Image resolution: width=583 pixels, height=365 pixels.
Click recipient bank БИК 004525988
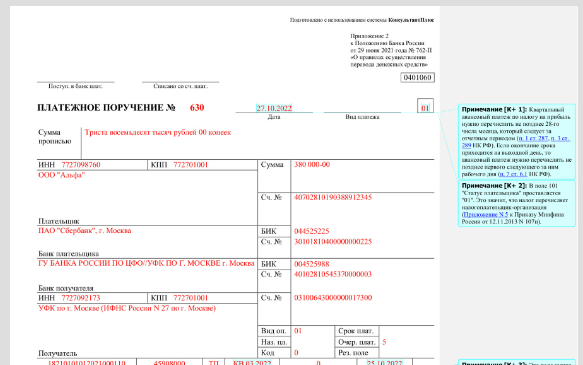[312, 264]
